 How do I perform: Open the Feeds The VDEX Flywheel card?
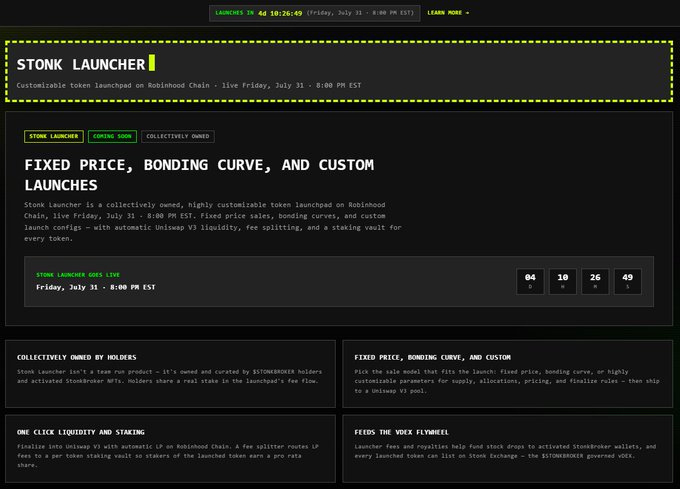tap(508, 449)
